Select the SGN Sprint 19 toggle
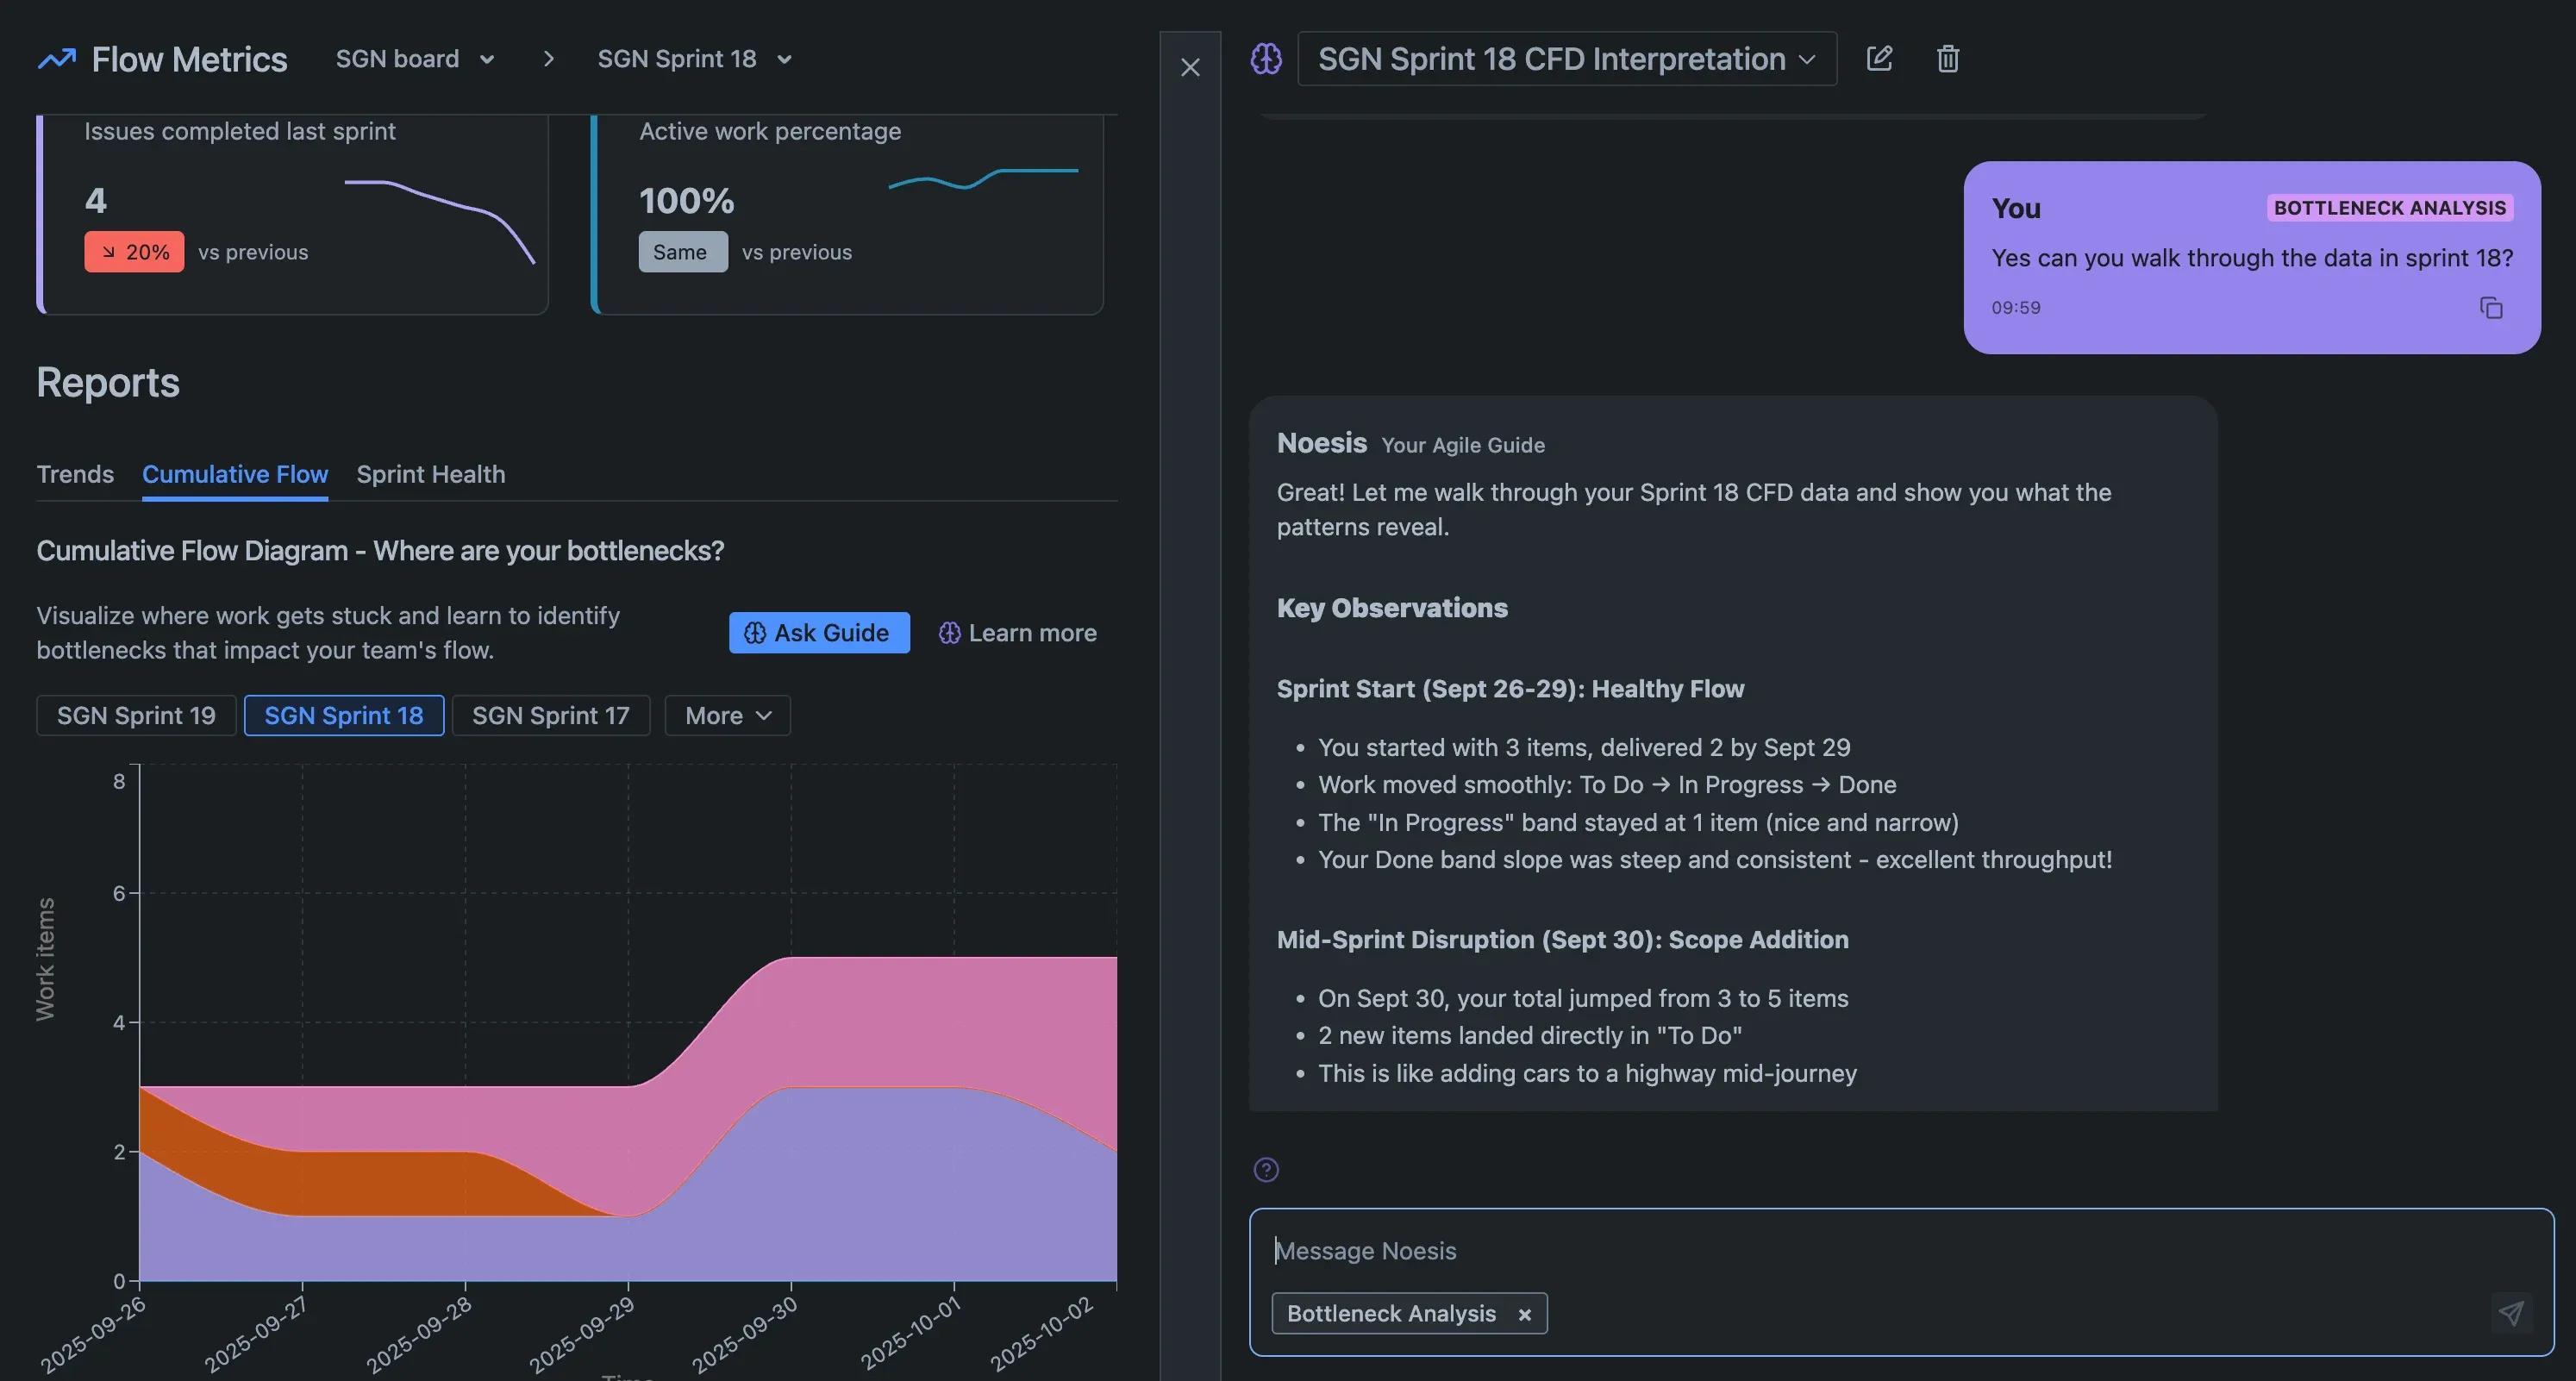2576x1381 pixels. pos(136,715)
